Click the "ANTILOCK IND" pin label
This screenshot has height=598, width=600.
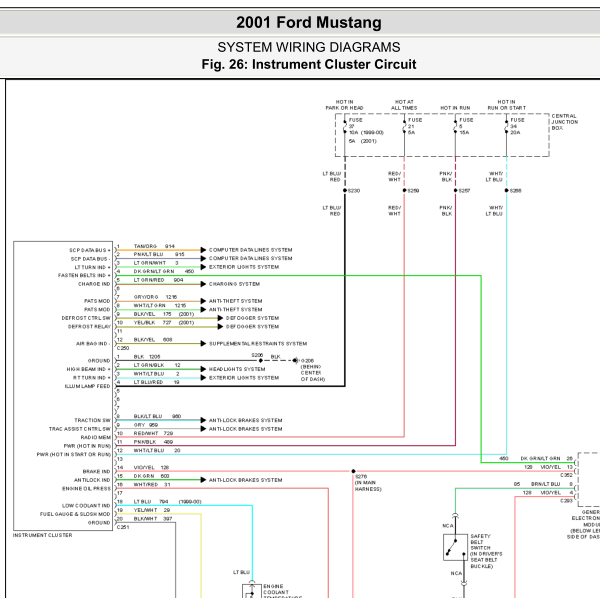point(92,480)
